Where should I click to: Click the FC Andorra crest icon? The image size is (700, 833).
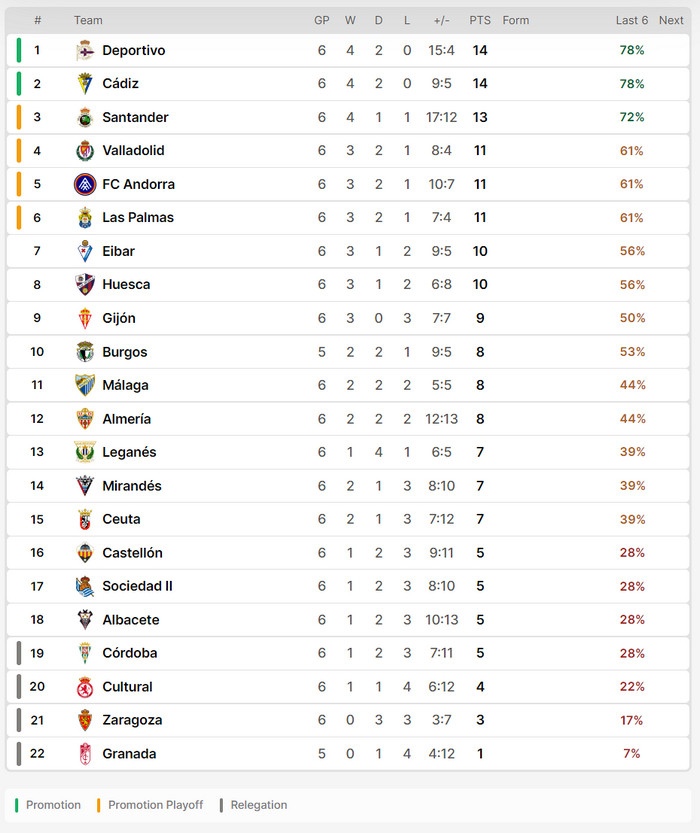(x=85, y=185)
